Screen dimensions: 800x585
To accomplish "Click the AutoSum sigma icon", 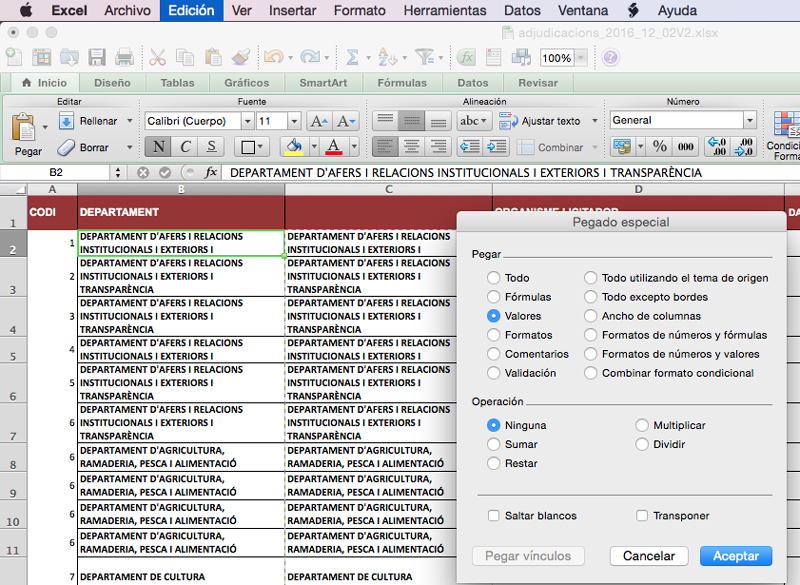I will pos(352,57).
